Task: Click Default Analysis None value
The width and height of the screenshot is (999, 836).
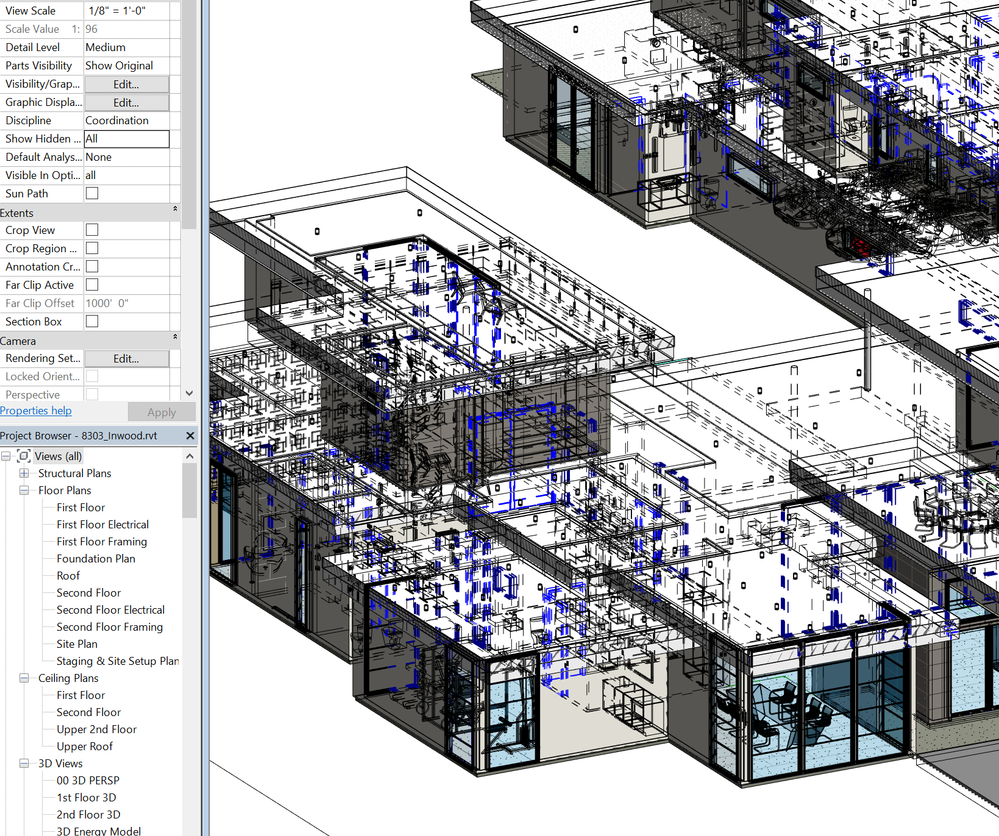Action: (x=127, y=157)
